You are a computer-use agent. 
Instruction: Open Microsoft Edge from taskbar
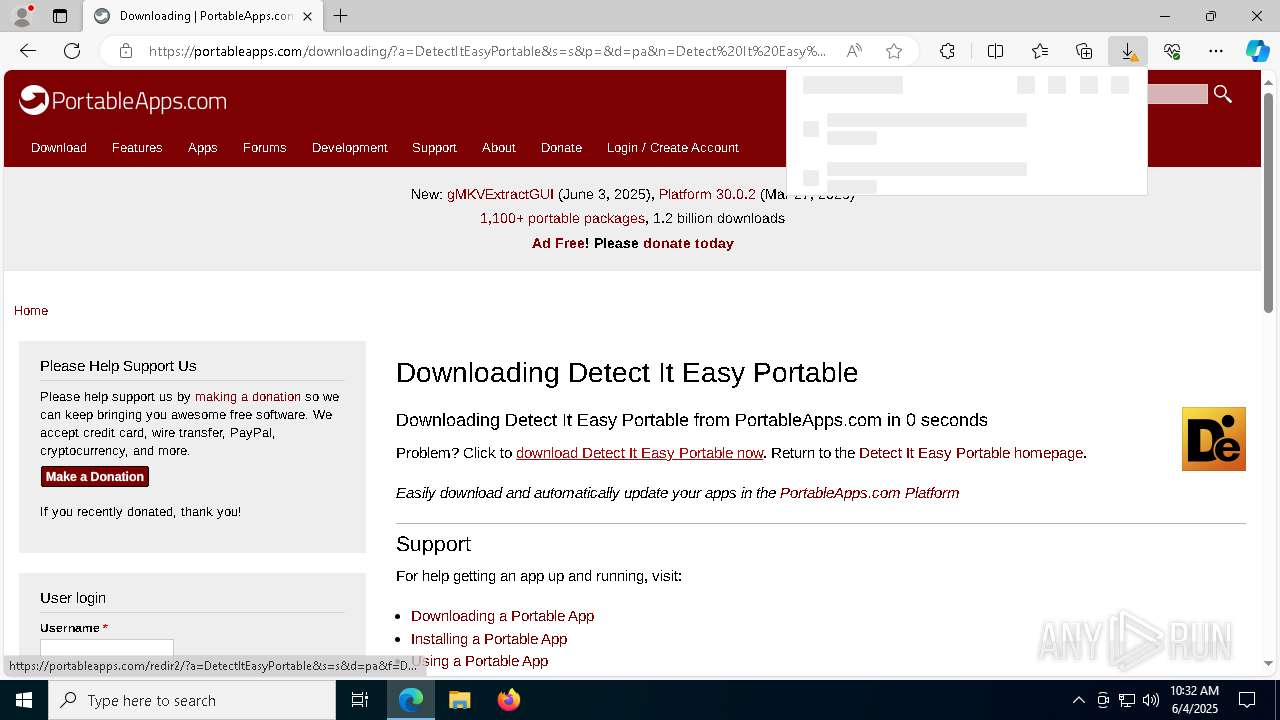pos(411,700)
